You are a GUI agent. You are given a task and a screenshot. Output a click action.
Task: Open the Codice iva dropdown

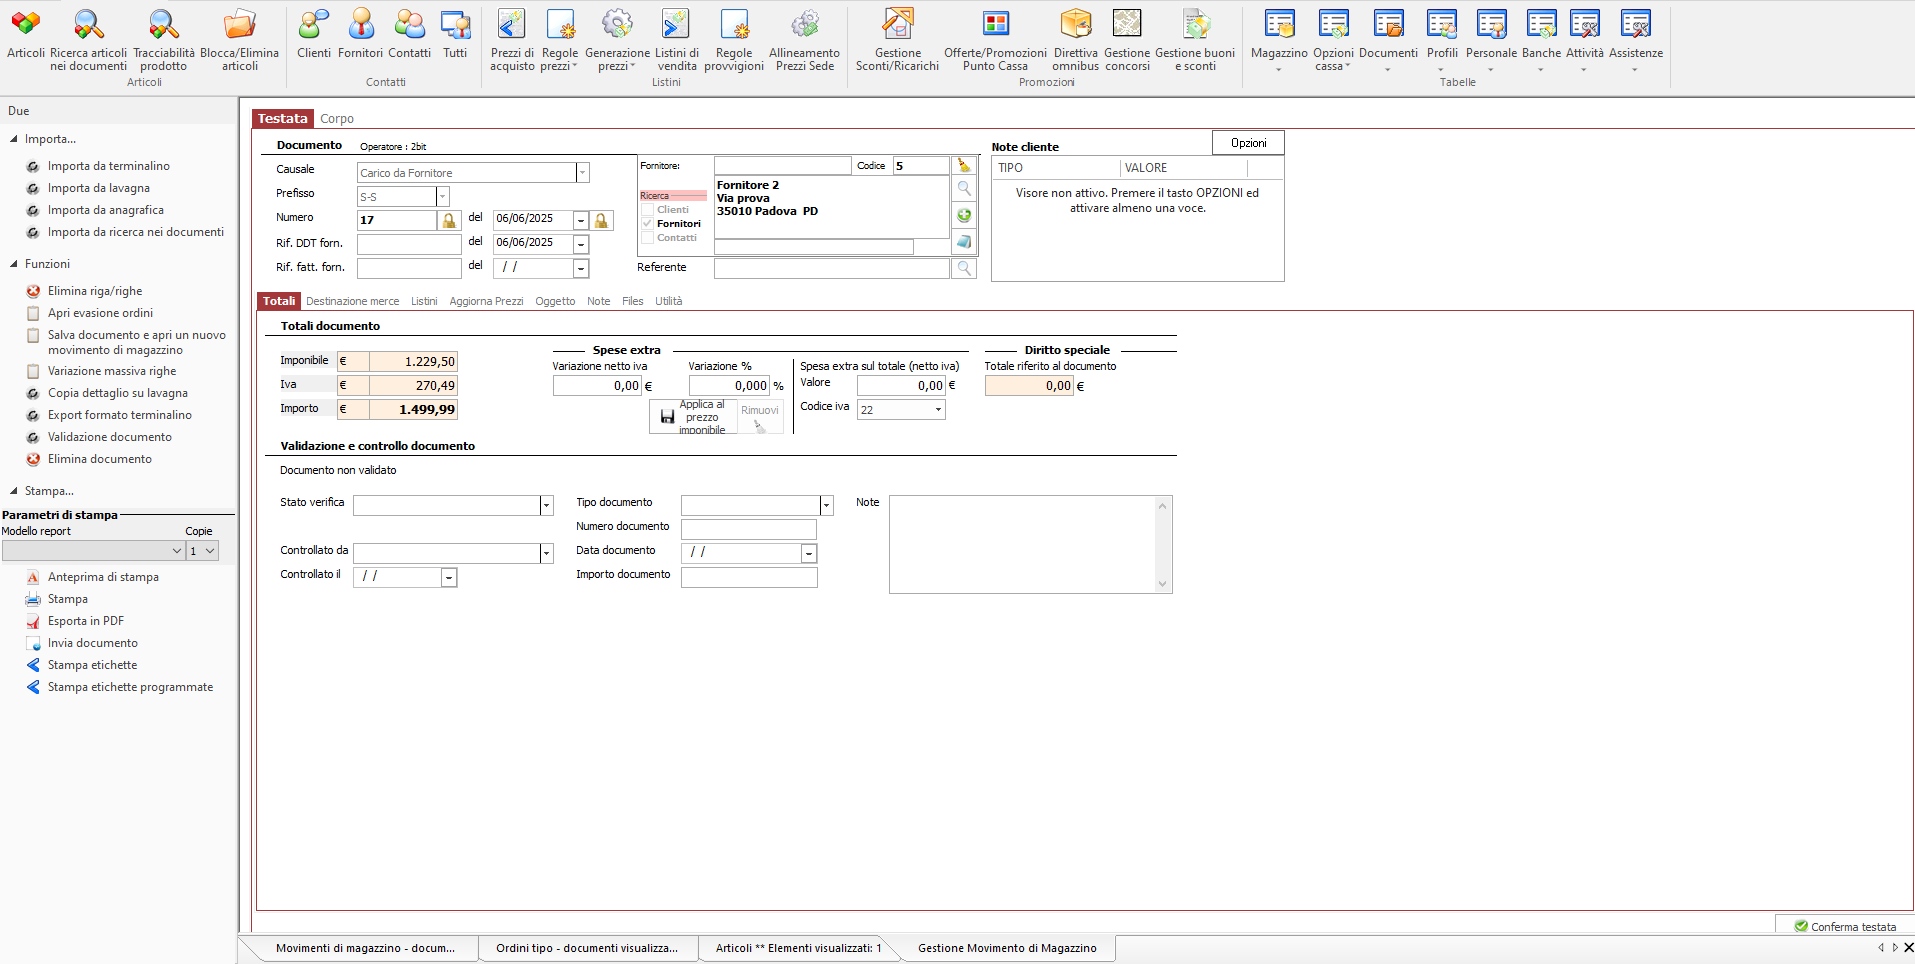pos(938,409)
